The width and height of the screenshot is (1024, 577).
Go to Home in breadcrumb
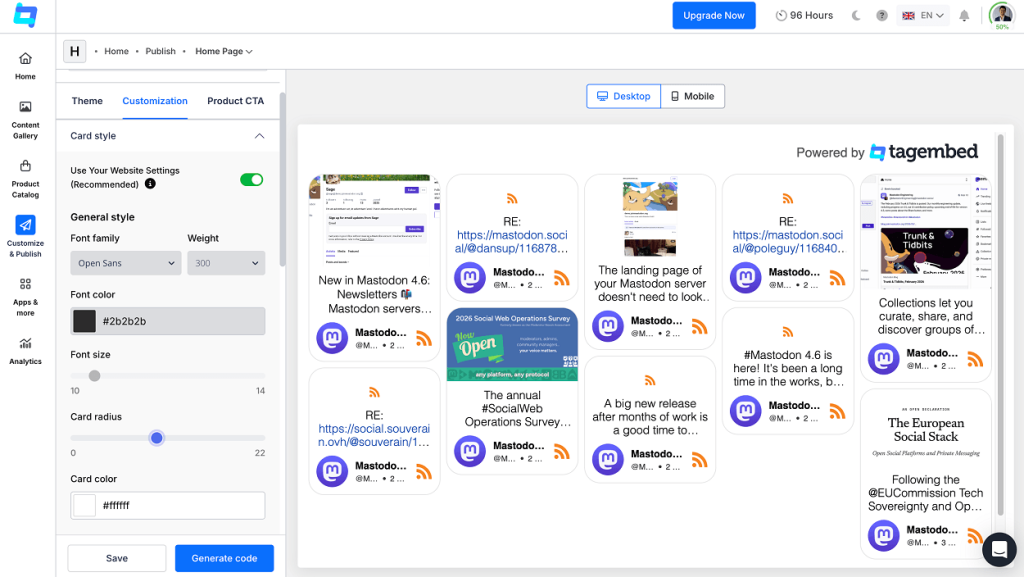point(116,51)
